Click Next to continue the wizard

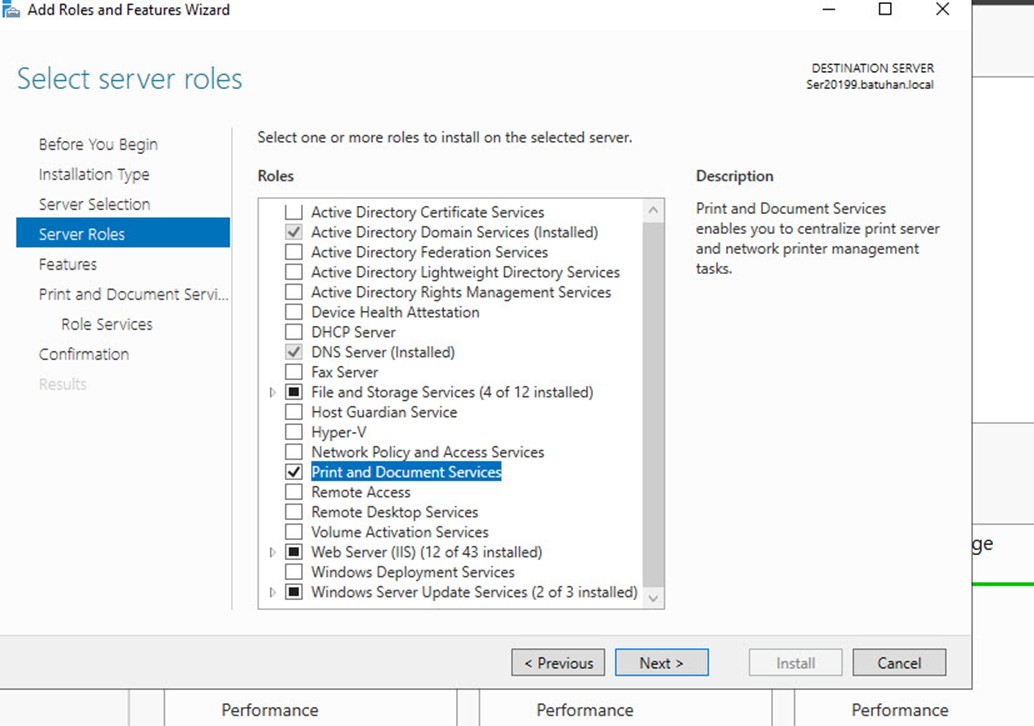click(661, 663)
